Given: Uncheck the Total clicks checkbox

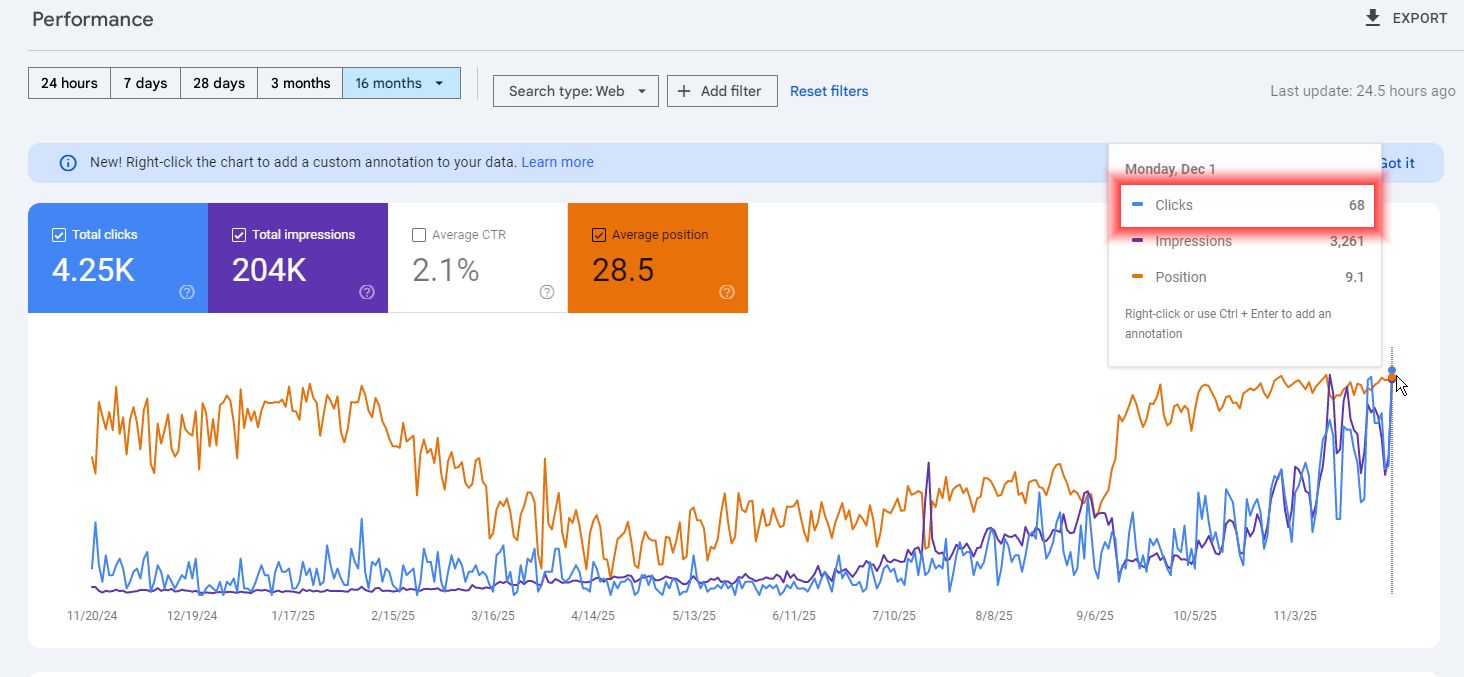Looking at the screenshot, I should [59, 235].
